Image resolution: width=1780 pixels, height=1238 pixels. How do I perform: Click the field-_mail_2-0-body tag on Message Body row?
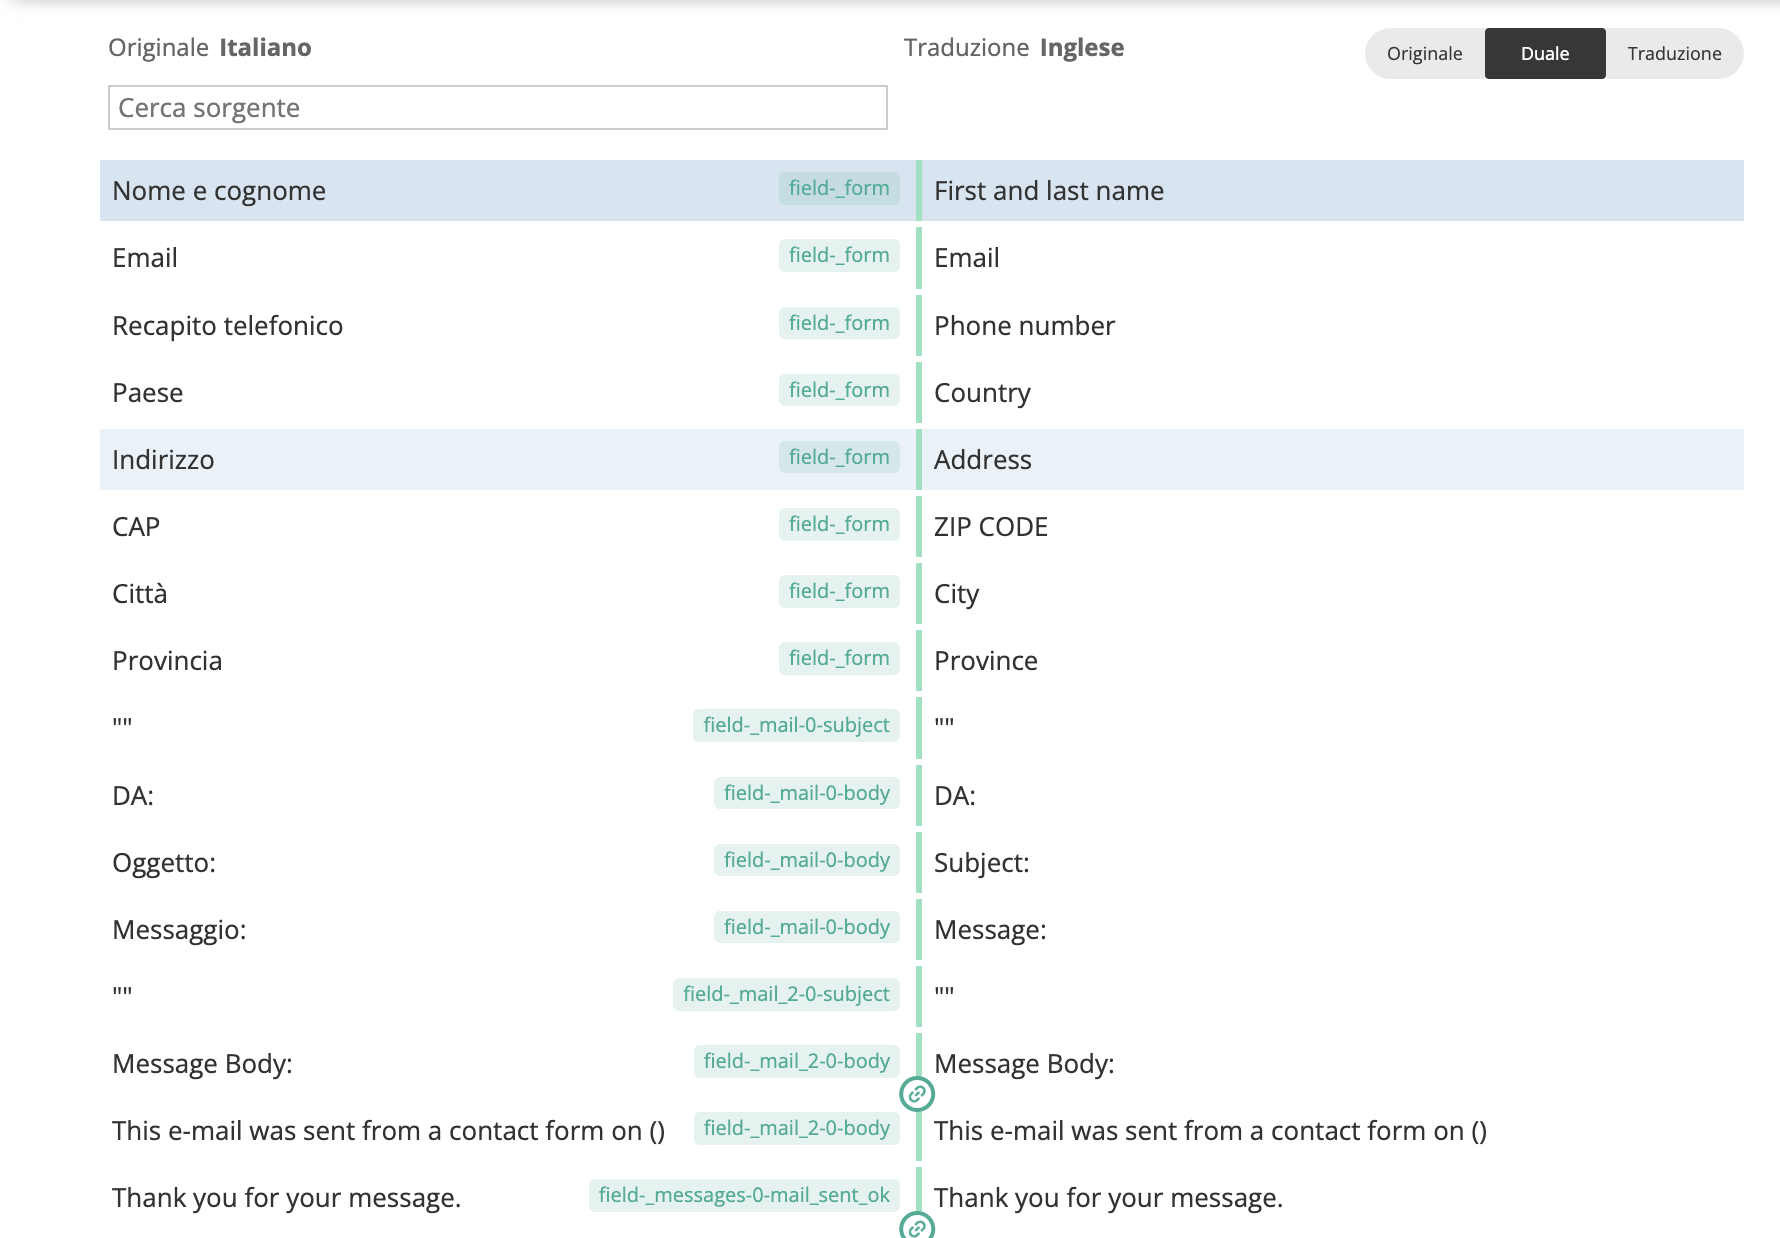(x=797, y=1061)
